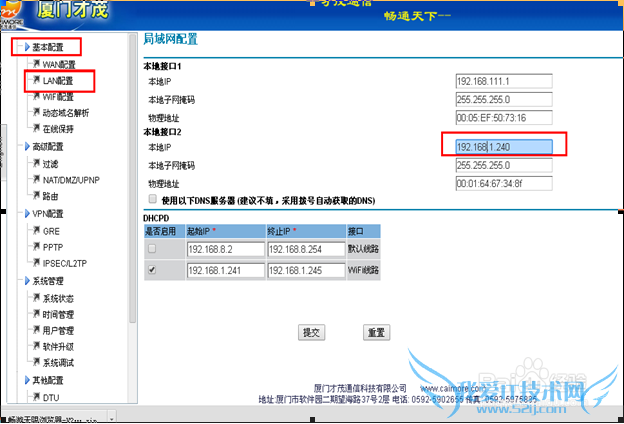This screenshot has height=424, width=624.
Task: Enable the custom DNS server checkbox
Action: [152, 199]
